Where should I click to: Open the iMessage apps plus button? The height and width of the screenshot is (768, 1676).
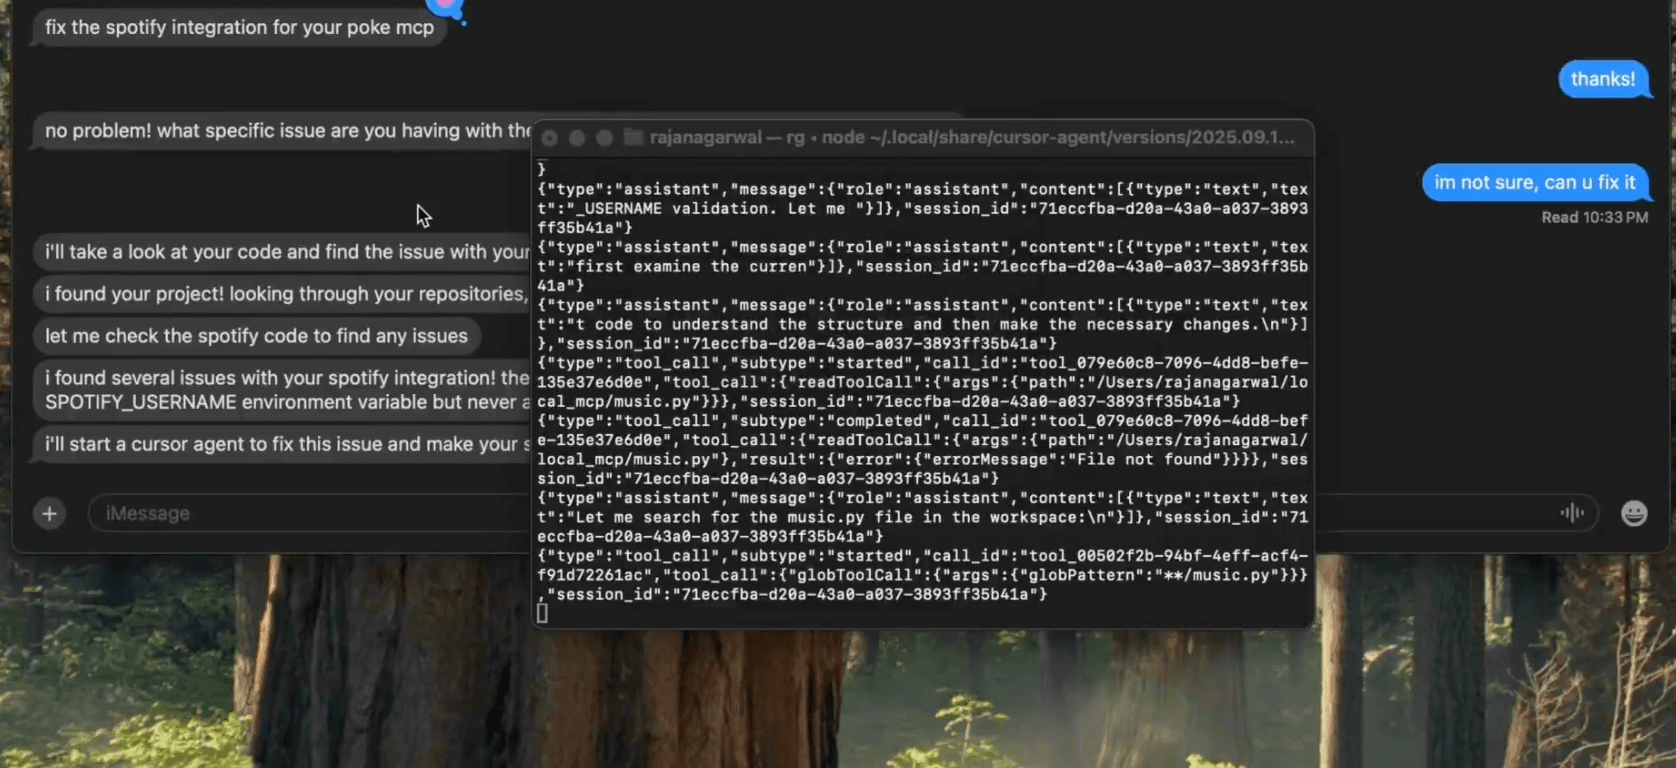pos(49,514)
